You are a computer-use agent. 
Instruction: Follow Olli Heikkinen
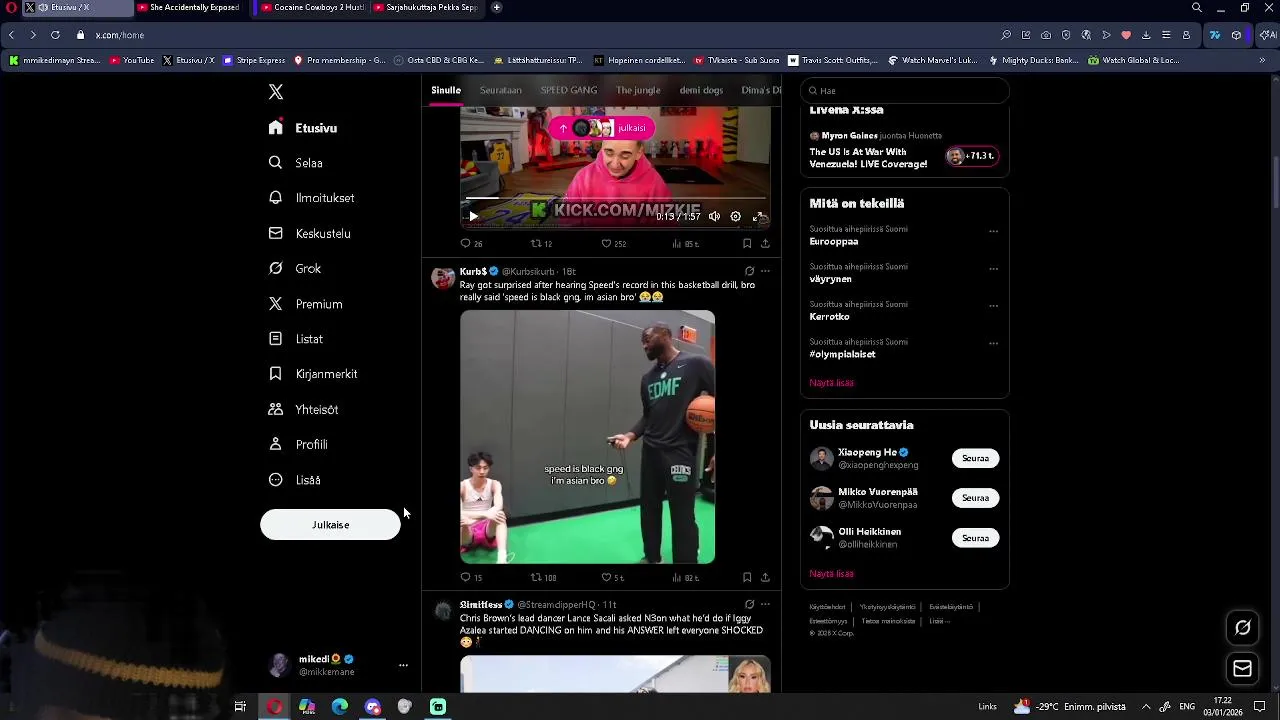click(975, 538)
